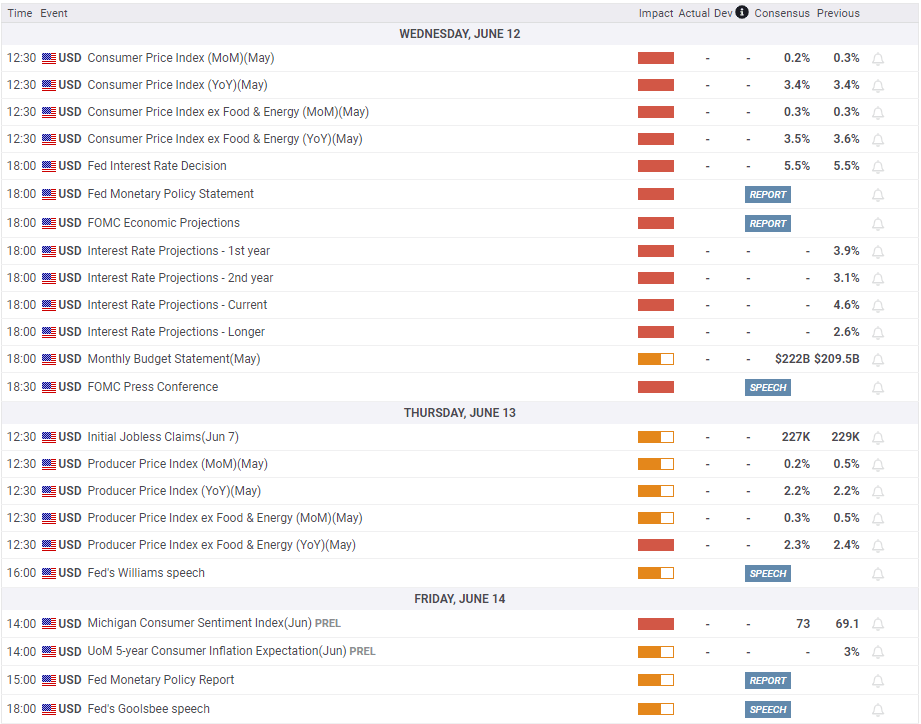Open Consumer Price Index ex Food & Energy (MoM) link
921x724 pixels.
pyautogui.click(x=228, y=112)
